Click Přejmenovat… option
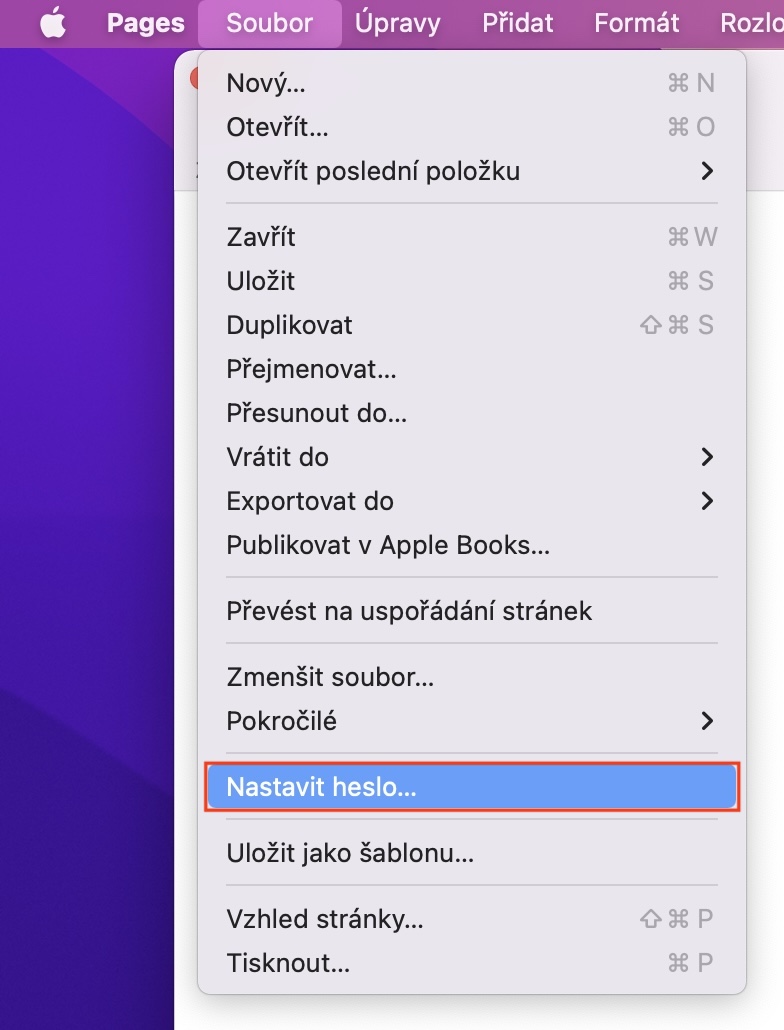The image size is (784, 1030). tap(311, 369)
